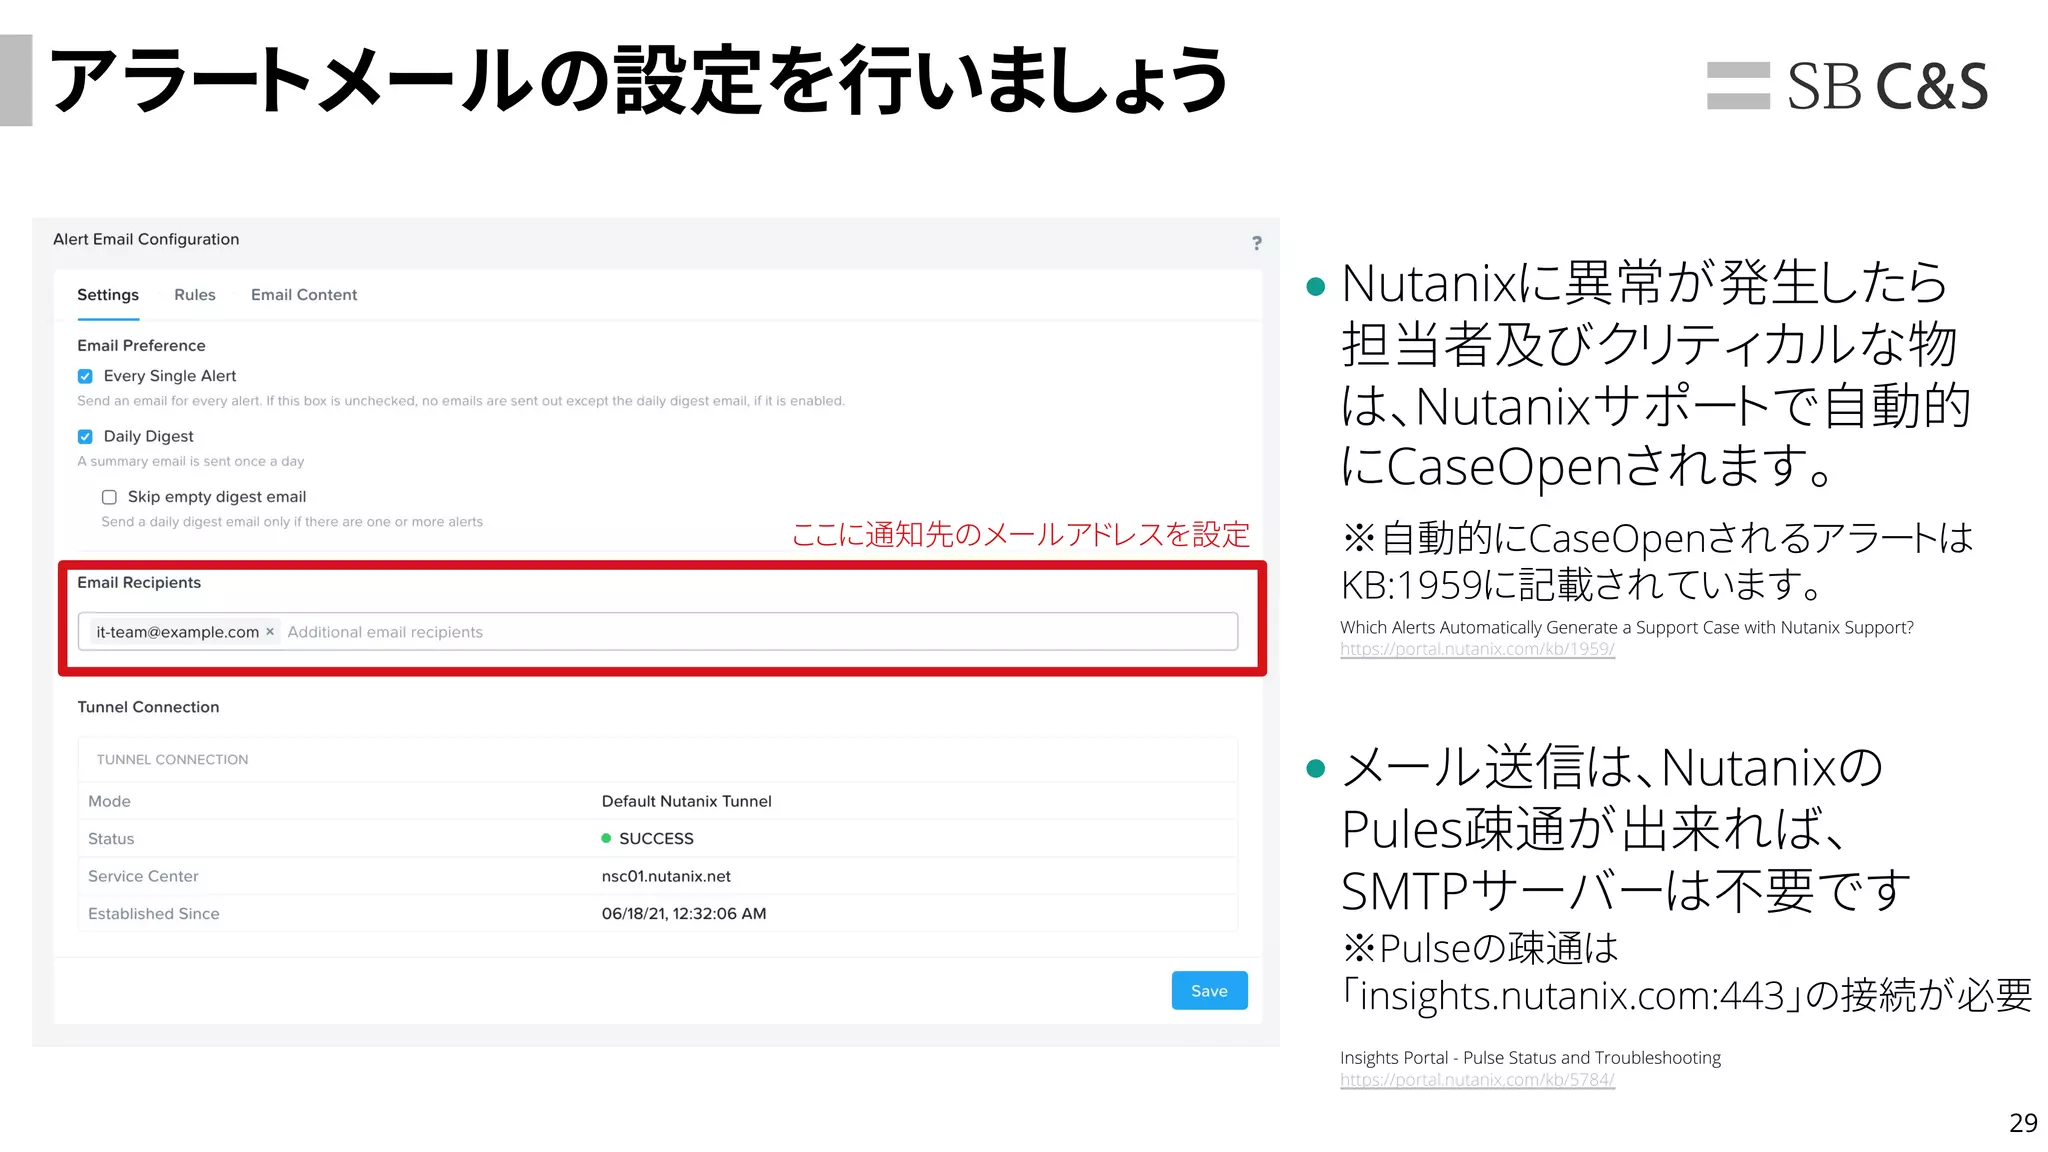
Task: Remove the it-team@example.com recipient chip
Action: 270,631
